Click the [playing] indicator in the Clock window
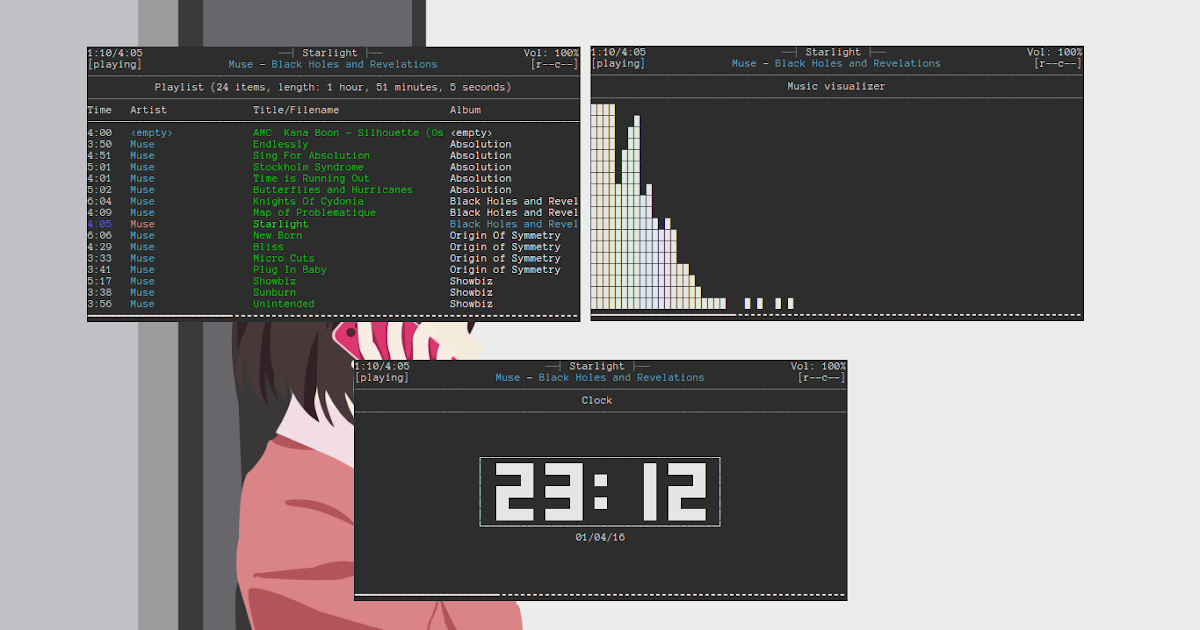 (x=383, y=377)
